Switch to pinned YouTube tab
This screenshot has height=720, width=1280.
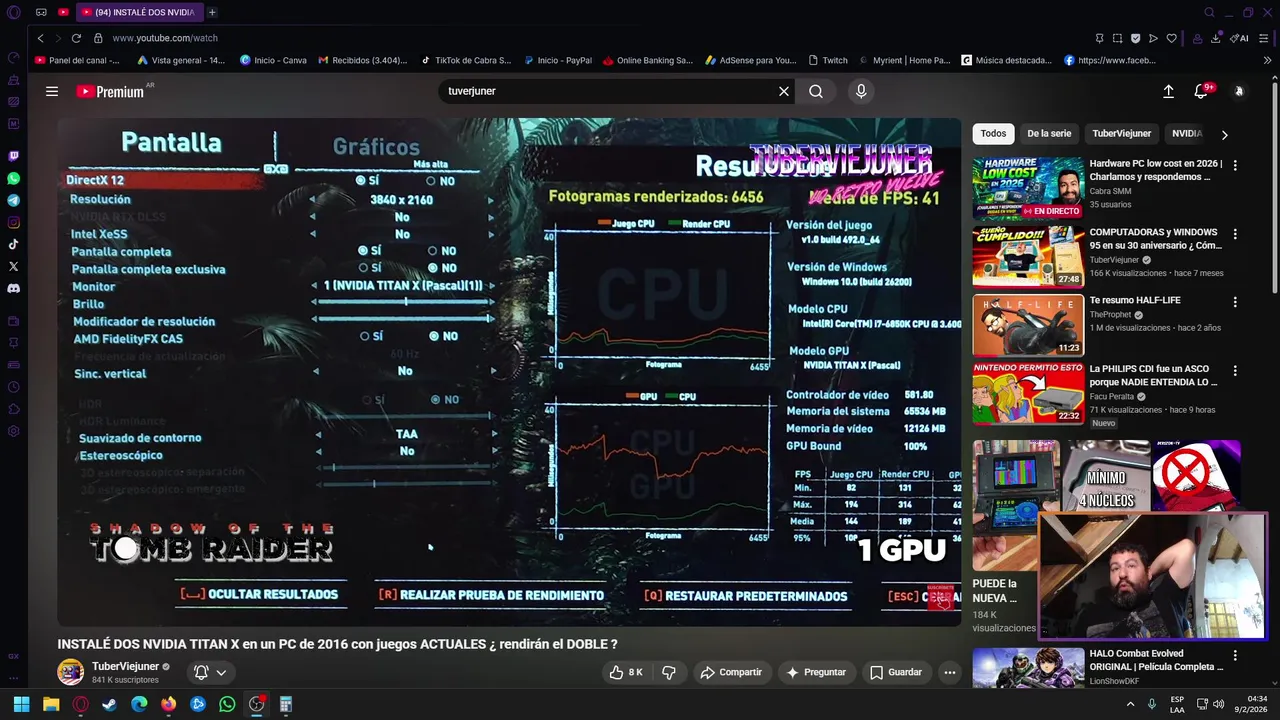click(x=63, y=12)
